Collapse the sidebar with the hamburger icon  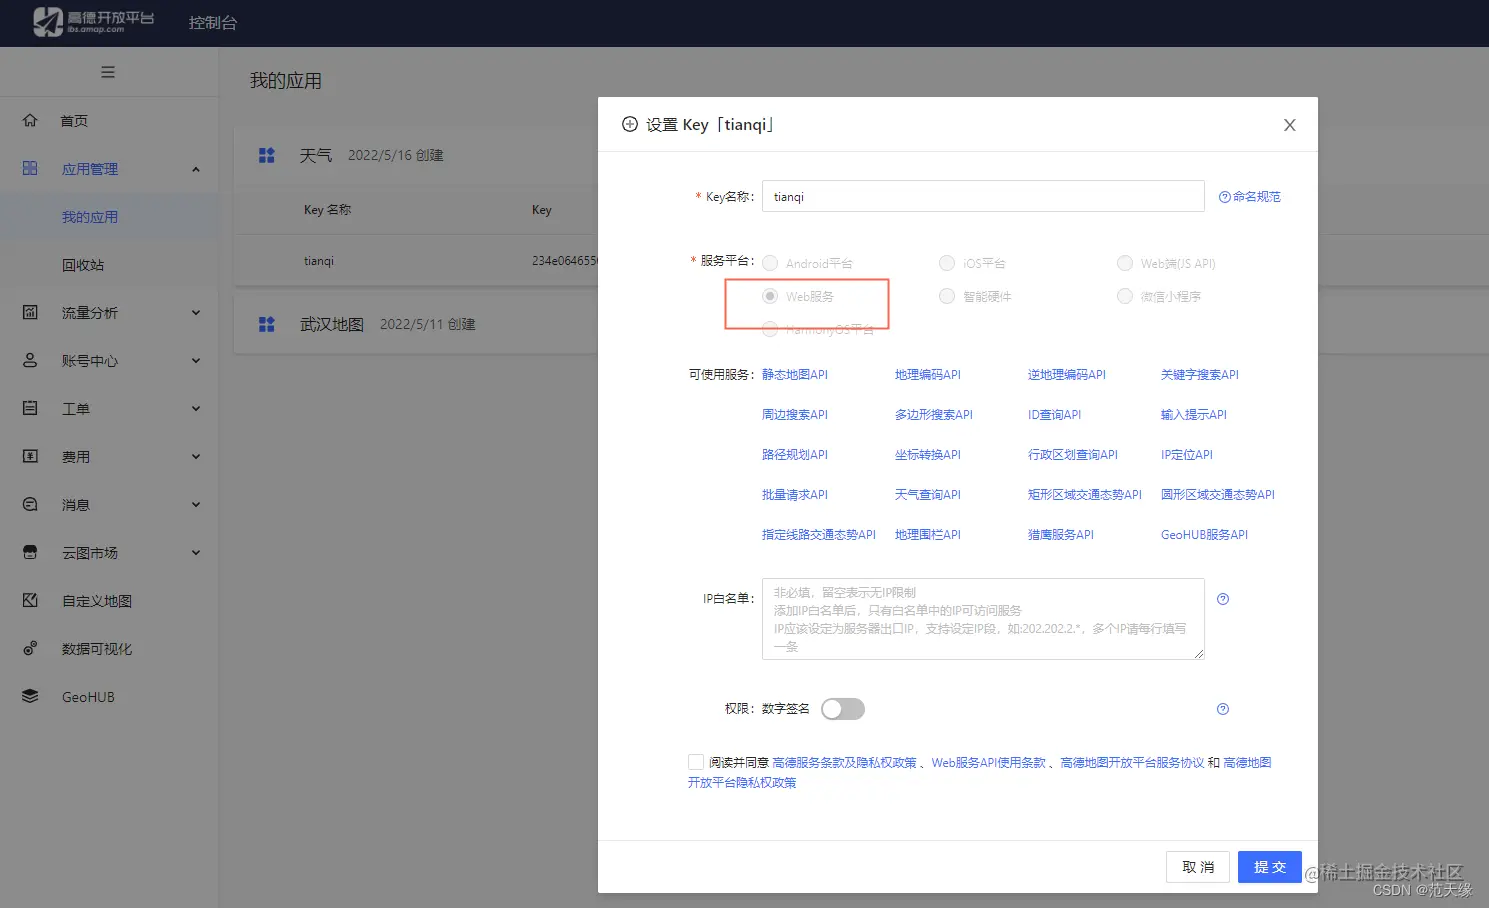[x=108, y=72]
